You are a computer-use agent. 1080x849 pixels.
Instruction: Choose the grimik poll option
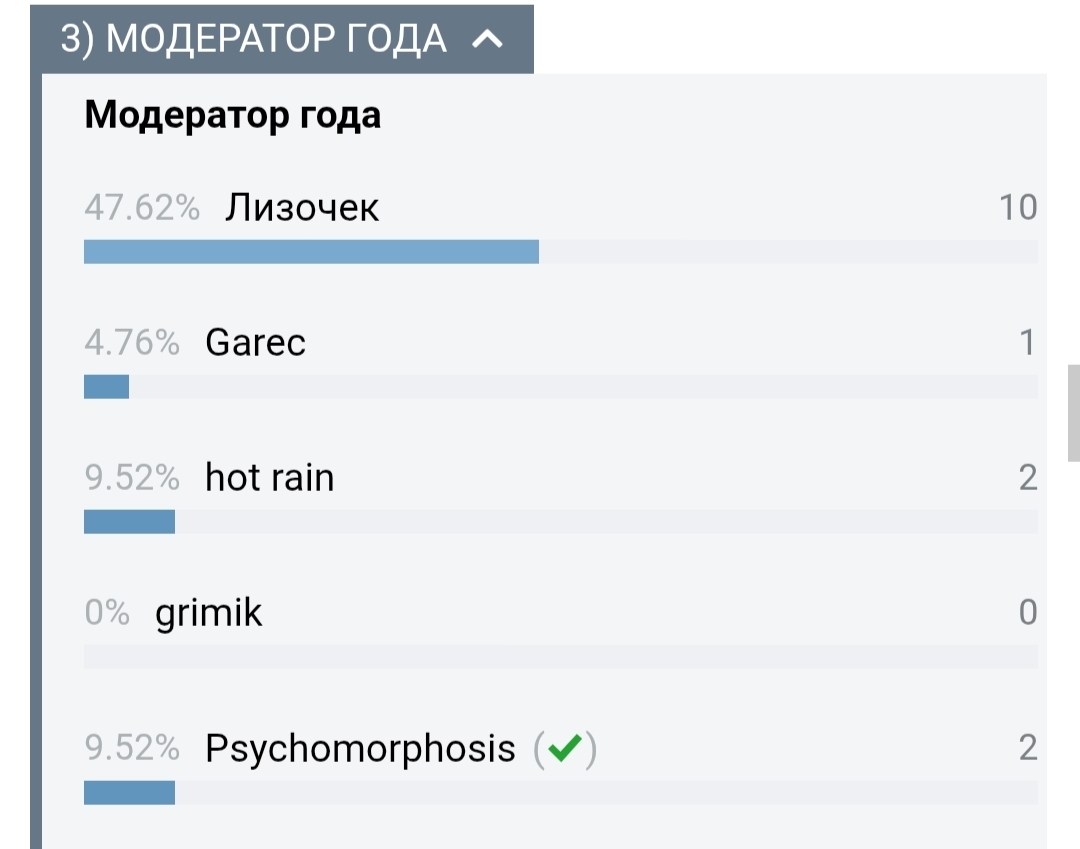(x=208, y=613)
